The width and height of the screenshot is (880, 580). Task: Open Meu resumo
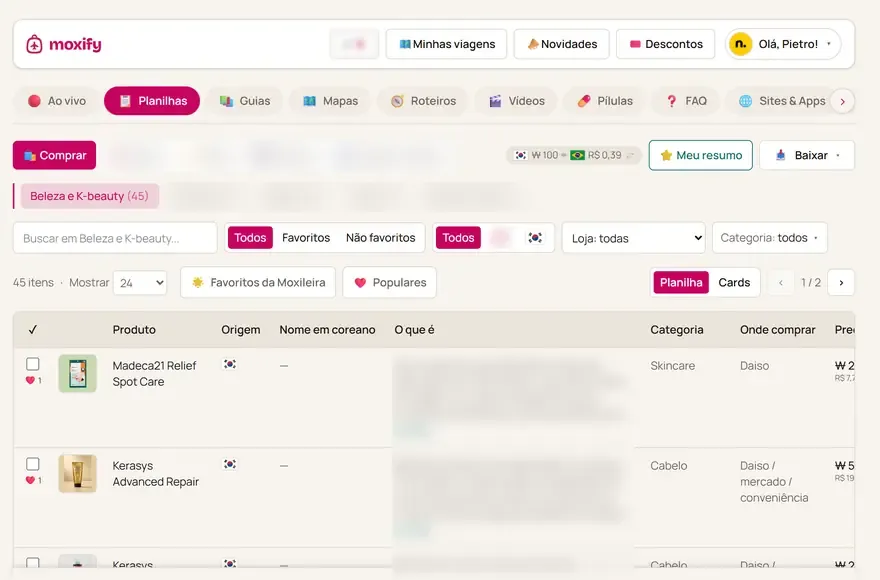click(700, 155)
